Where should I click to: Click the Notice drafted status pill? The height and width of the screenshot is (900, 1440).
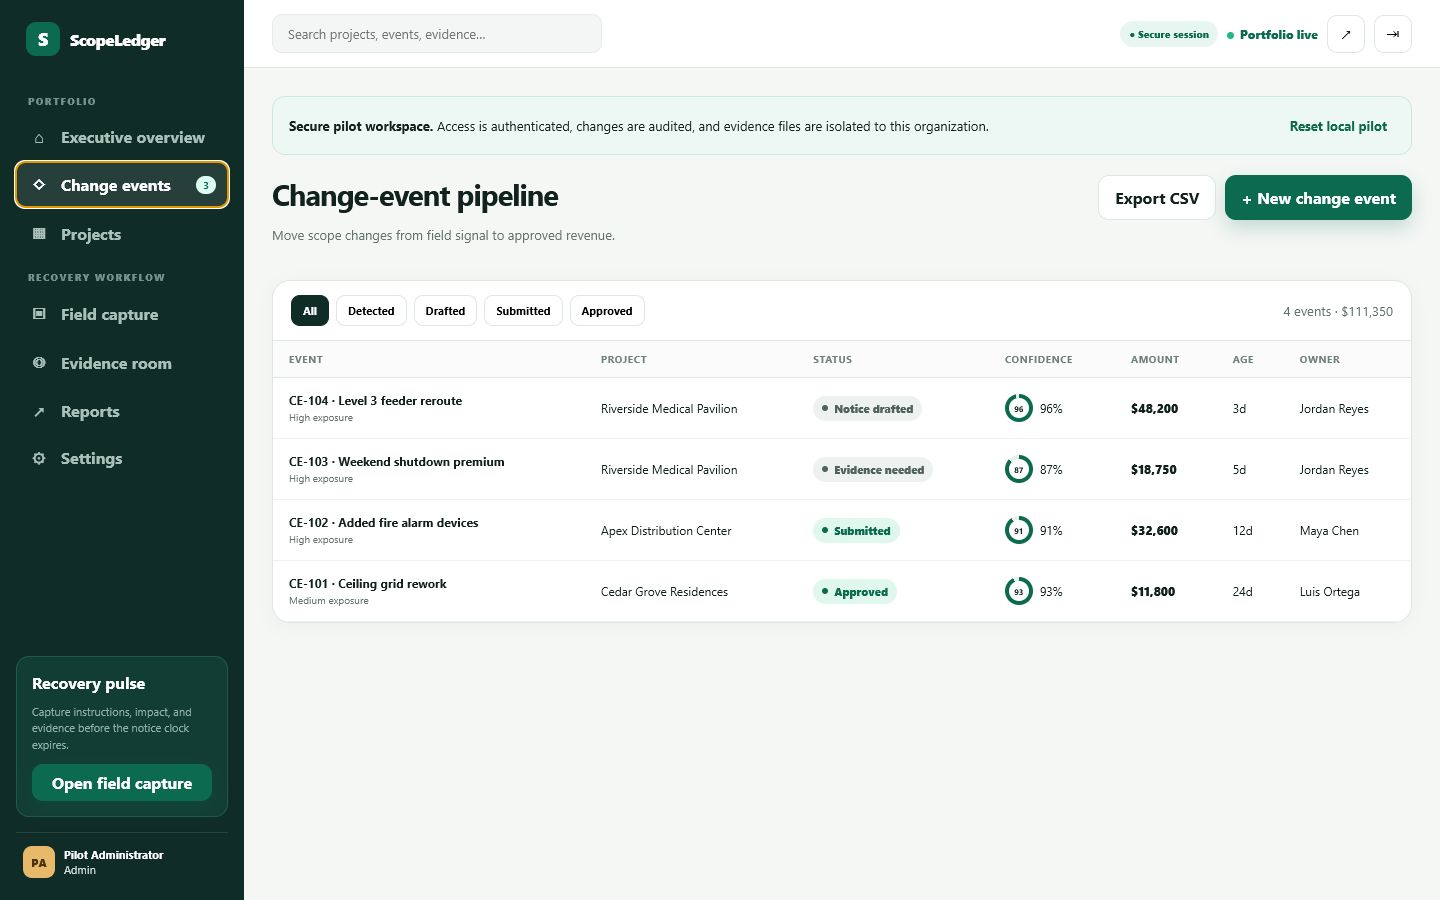[x=867, y=408]
